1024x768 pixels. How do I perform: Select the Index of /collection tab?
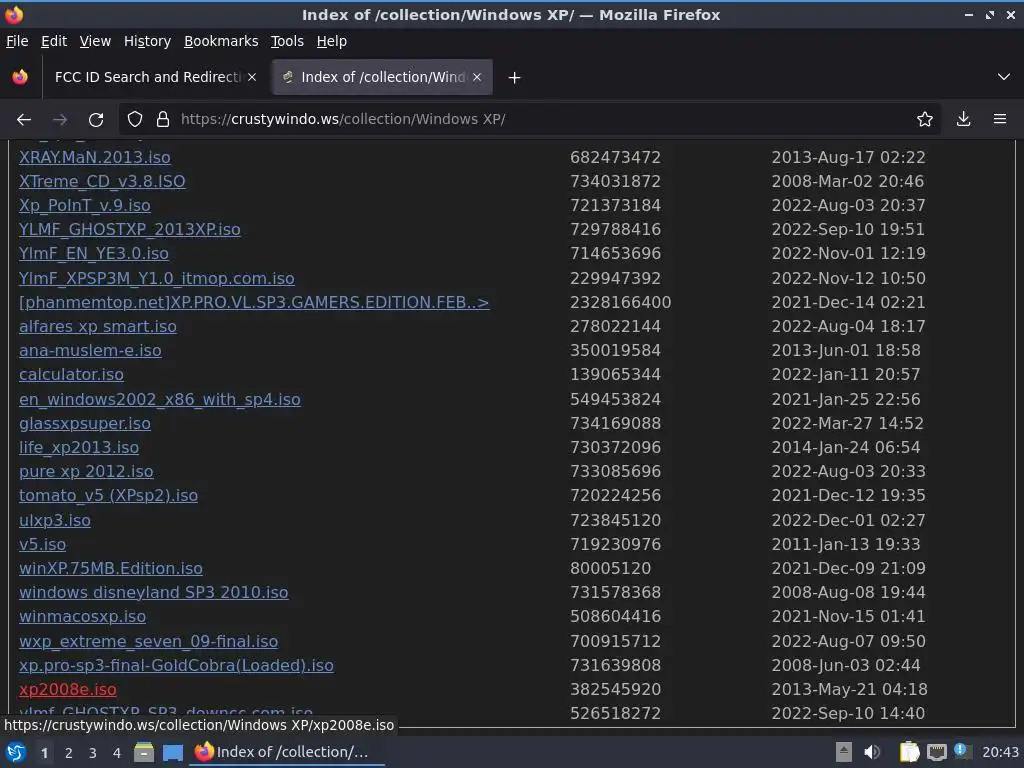pyautogui.click(x=383, y=77)
